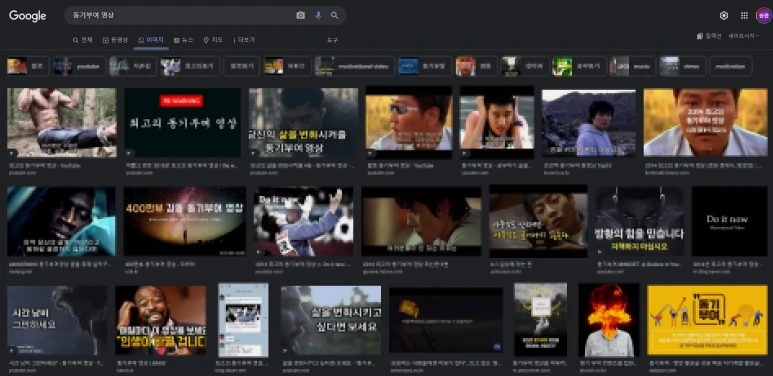The height and width of the screenshot is (376, 773).
Task: Open the shirtless man in forest thumbnail
Action: [x=62, y=123]
